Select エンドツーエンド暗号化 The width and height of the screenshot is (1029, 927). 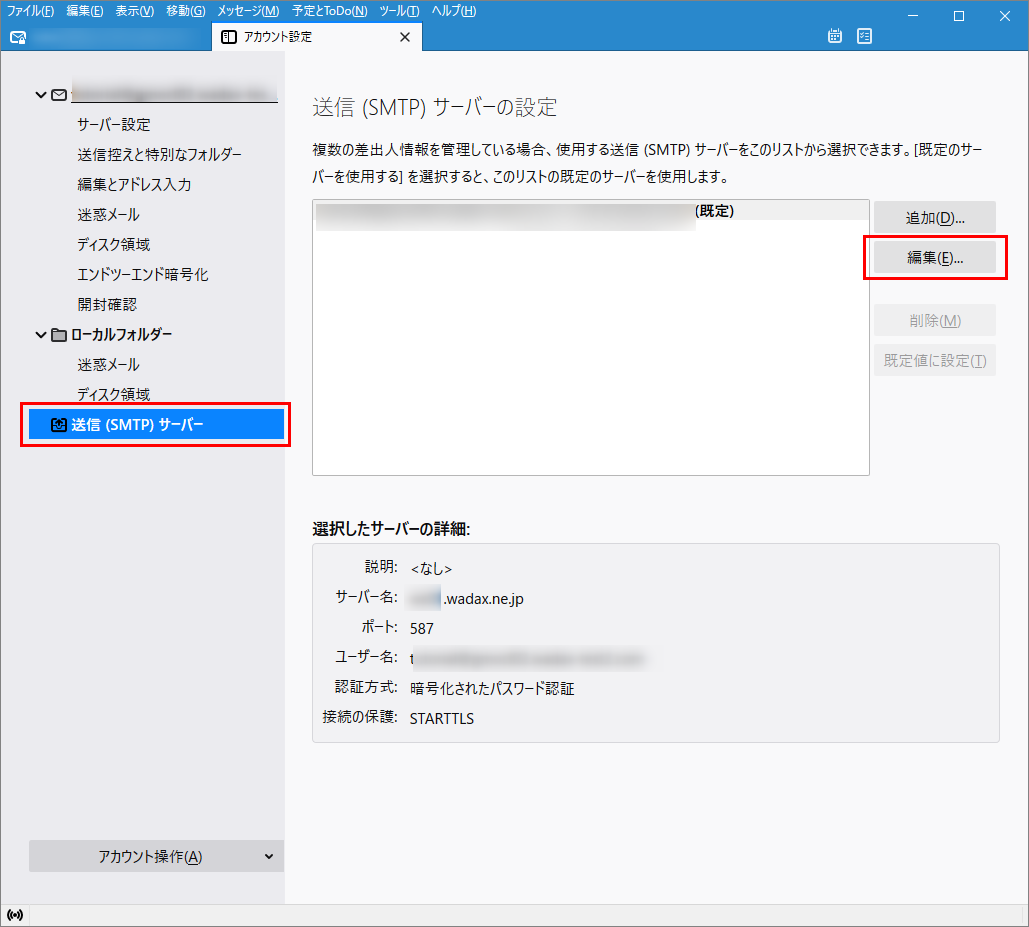pyautogui.click(x=142, y=274)
